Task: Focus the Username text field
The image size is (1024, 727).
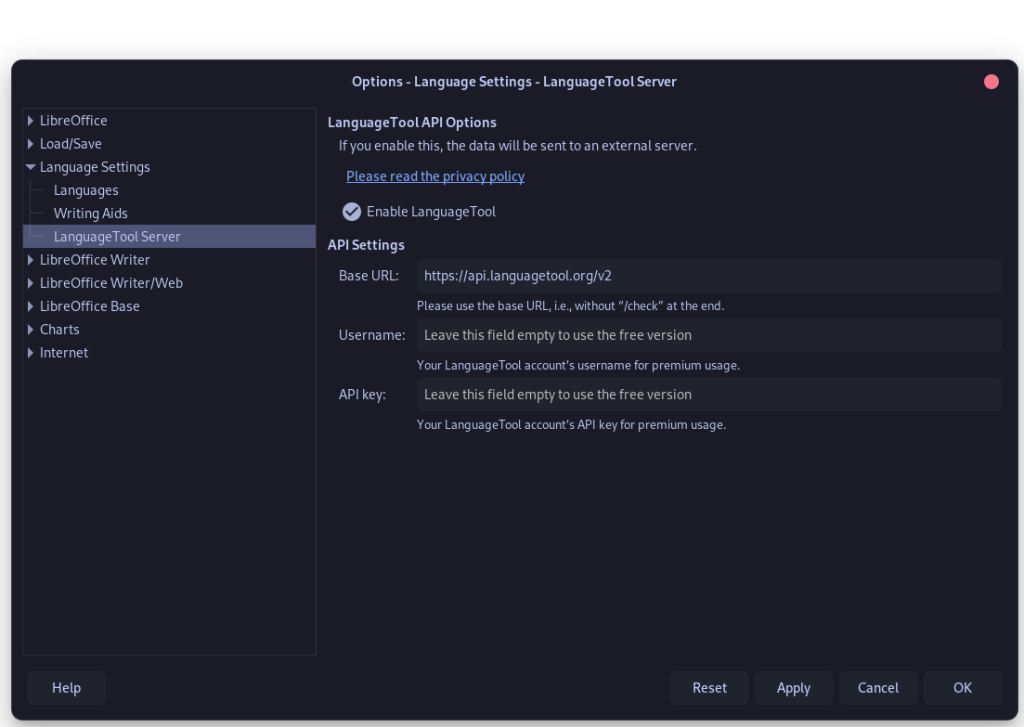Action: point(708,335)
